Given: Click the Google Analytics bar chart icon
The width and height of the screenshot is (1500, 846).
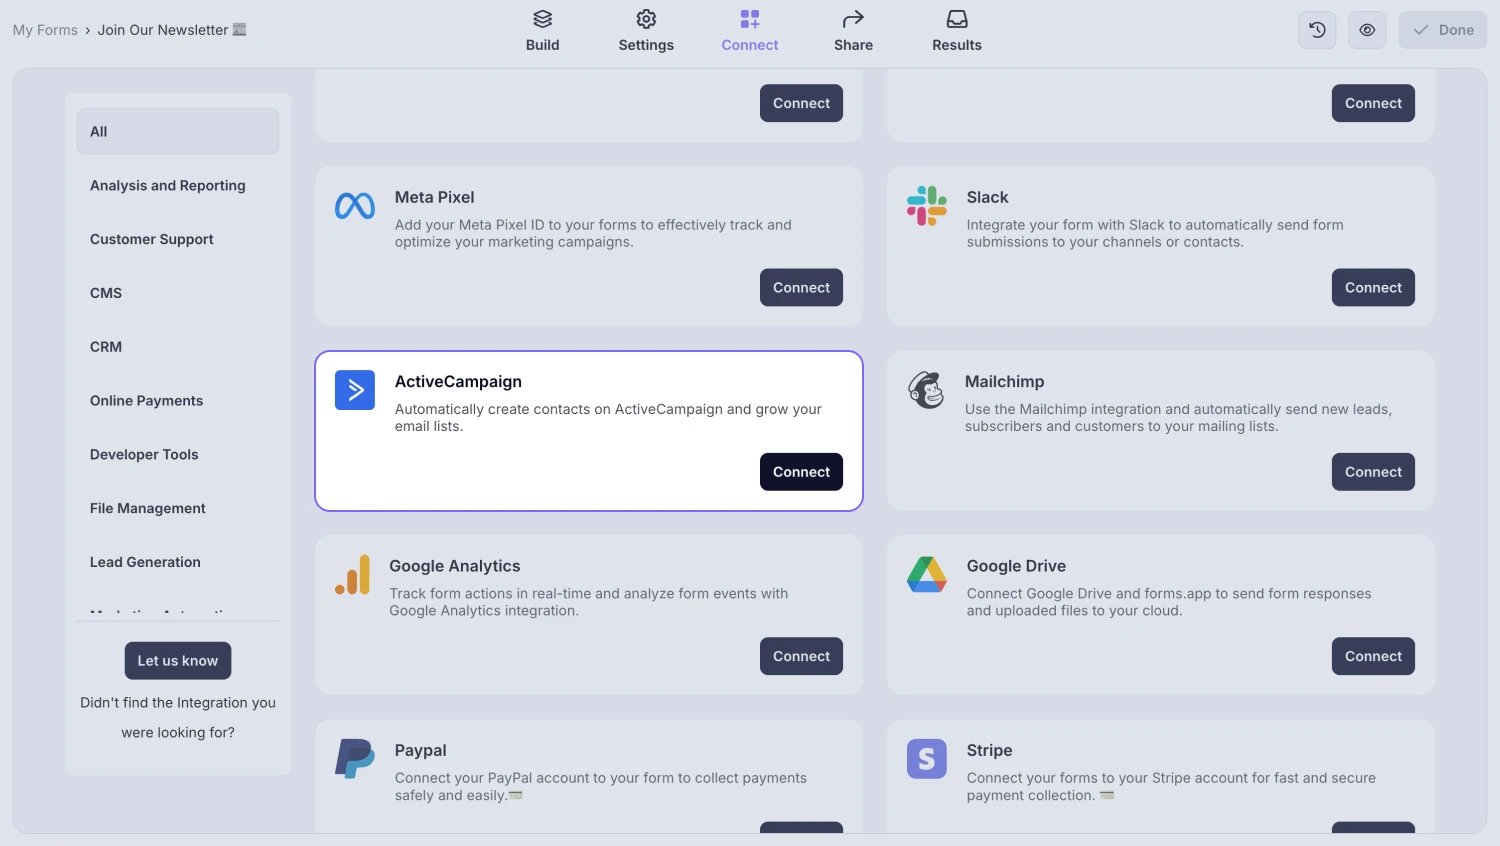Looking at the screenshot, I should [353, 575].
